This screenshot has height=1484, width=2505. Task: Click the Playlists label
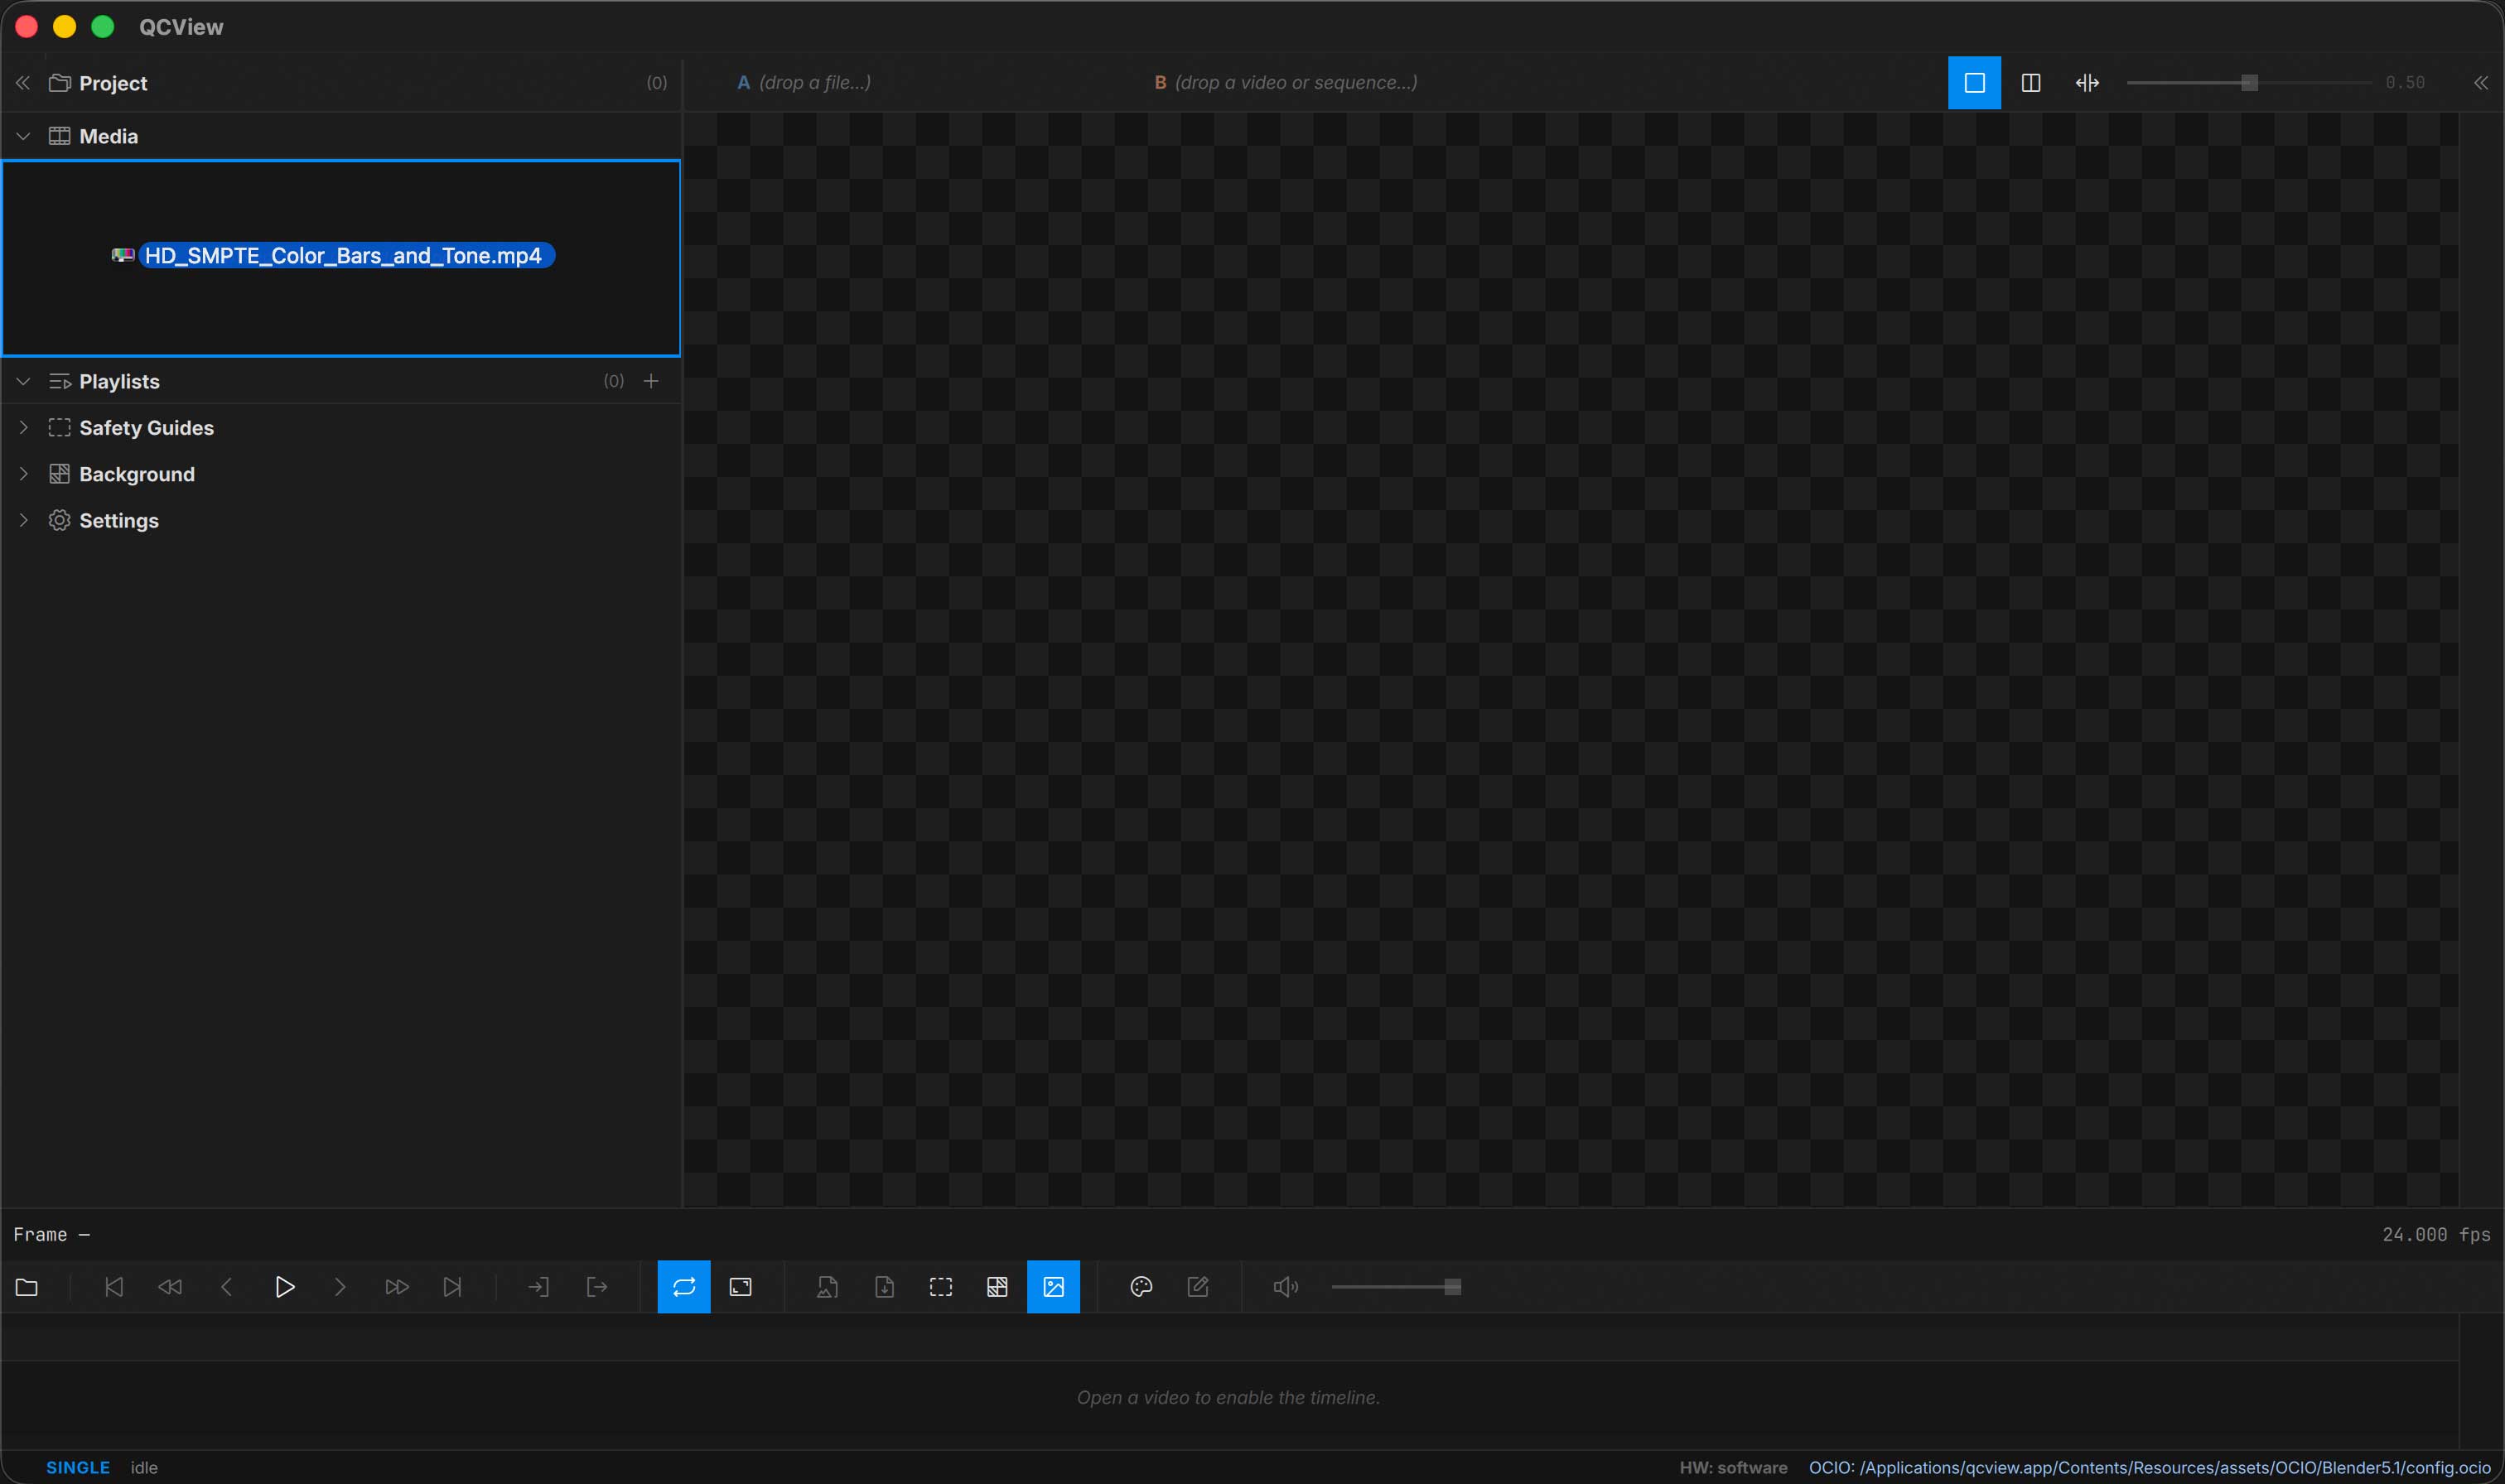(x=120, y=382)
